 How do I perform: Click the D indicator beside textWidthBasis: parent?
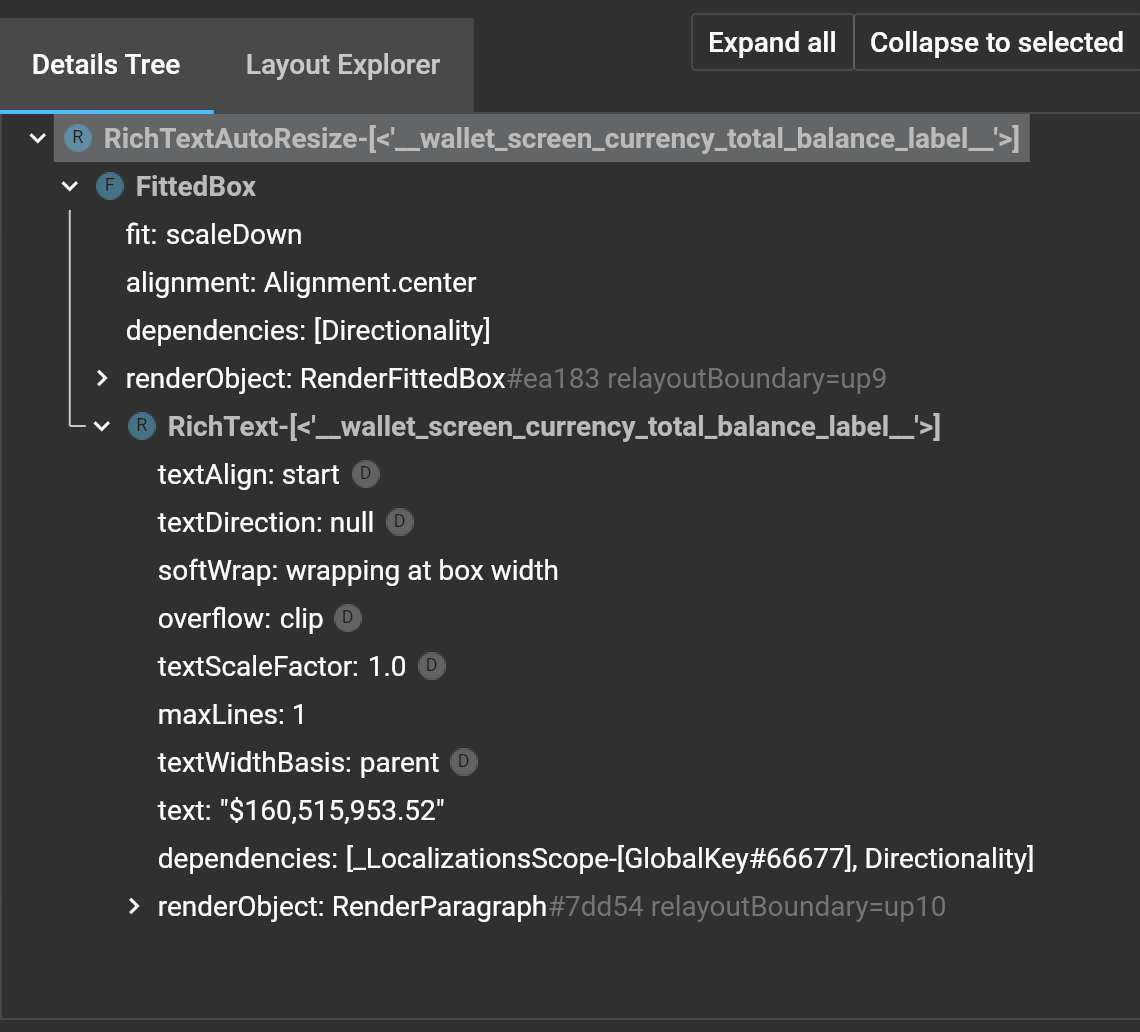pos(462,762)
